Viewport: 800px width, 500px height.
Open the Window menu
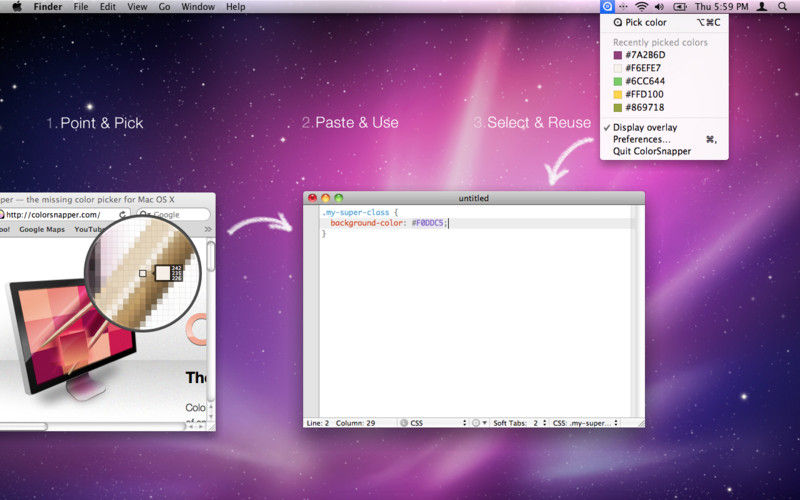tap(198, 7)
